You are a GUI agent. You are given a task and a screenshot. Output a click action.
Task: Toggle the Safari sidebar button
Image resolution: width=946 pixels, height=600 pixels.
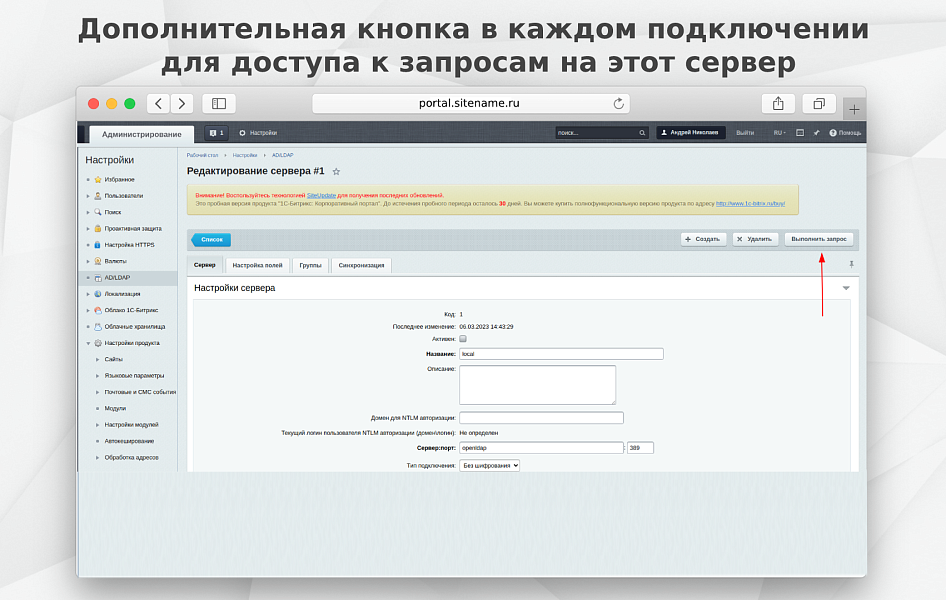click(218, 103)
